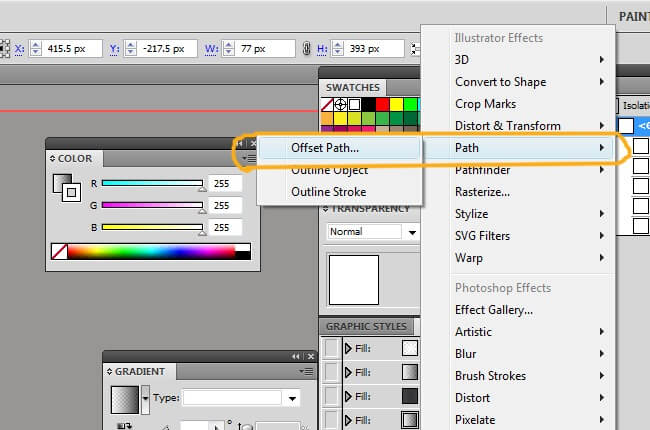Select the None swatch in the Color panel
Image resolution: width=650 pixels, height=430 pixels.
pos(59,253)
